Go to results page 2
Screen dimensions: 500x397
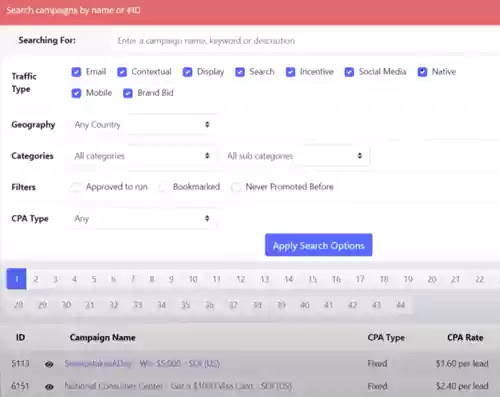click(36, 279)
